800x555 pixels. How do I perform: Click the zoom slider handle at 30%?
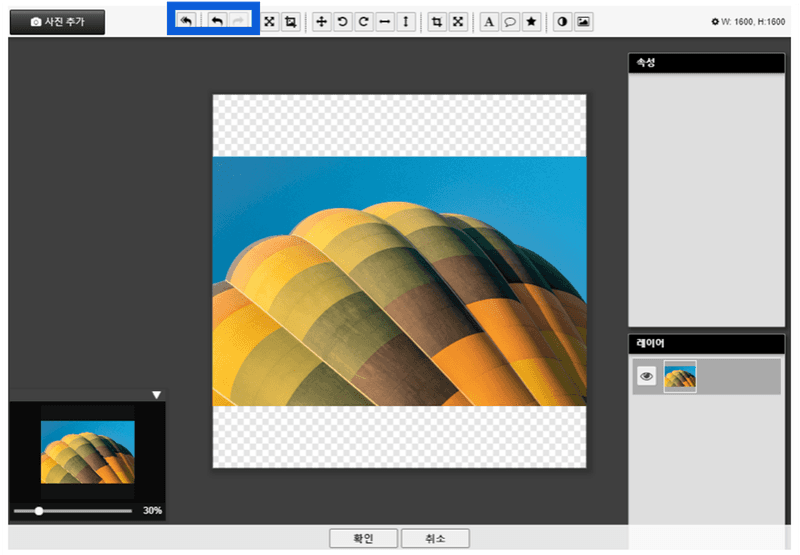coord(39,511)
